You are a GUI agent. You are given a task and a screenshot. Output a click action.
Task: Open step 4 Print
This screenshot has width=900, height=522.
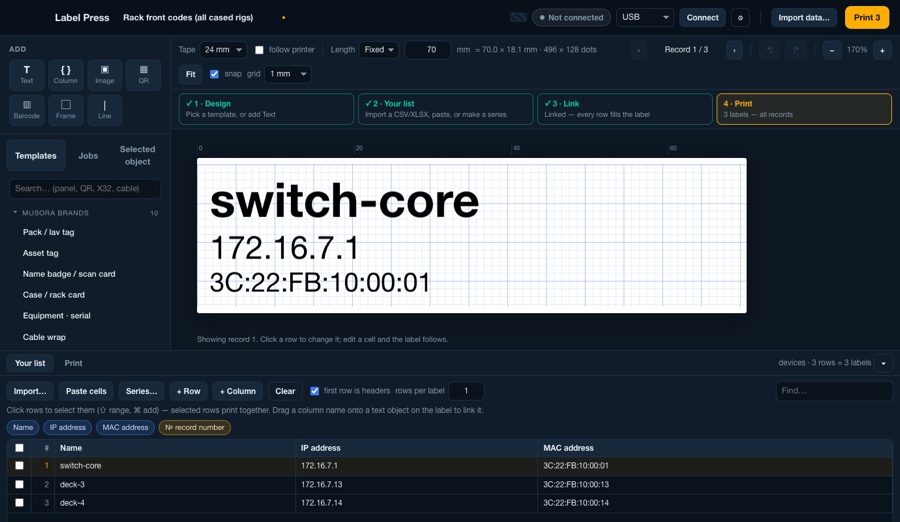tap(804, 109)
